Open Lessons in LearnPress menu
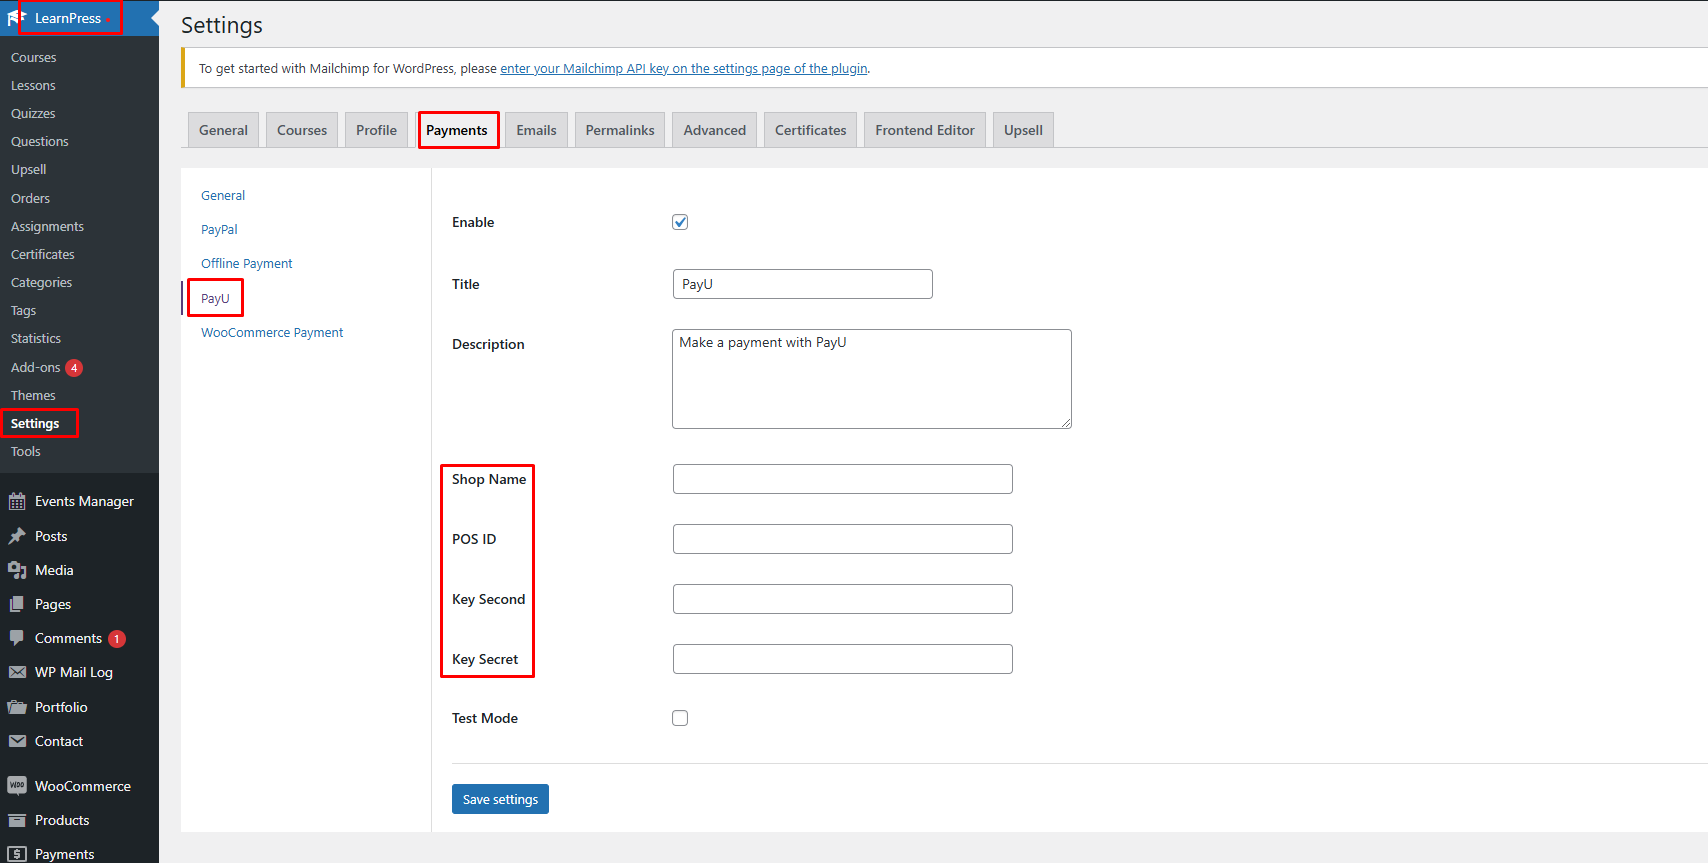The width and height of the screenshot is (1708, 863). [x=33, y=86]
